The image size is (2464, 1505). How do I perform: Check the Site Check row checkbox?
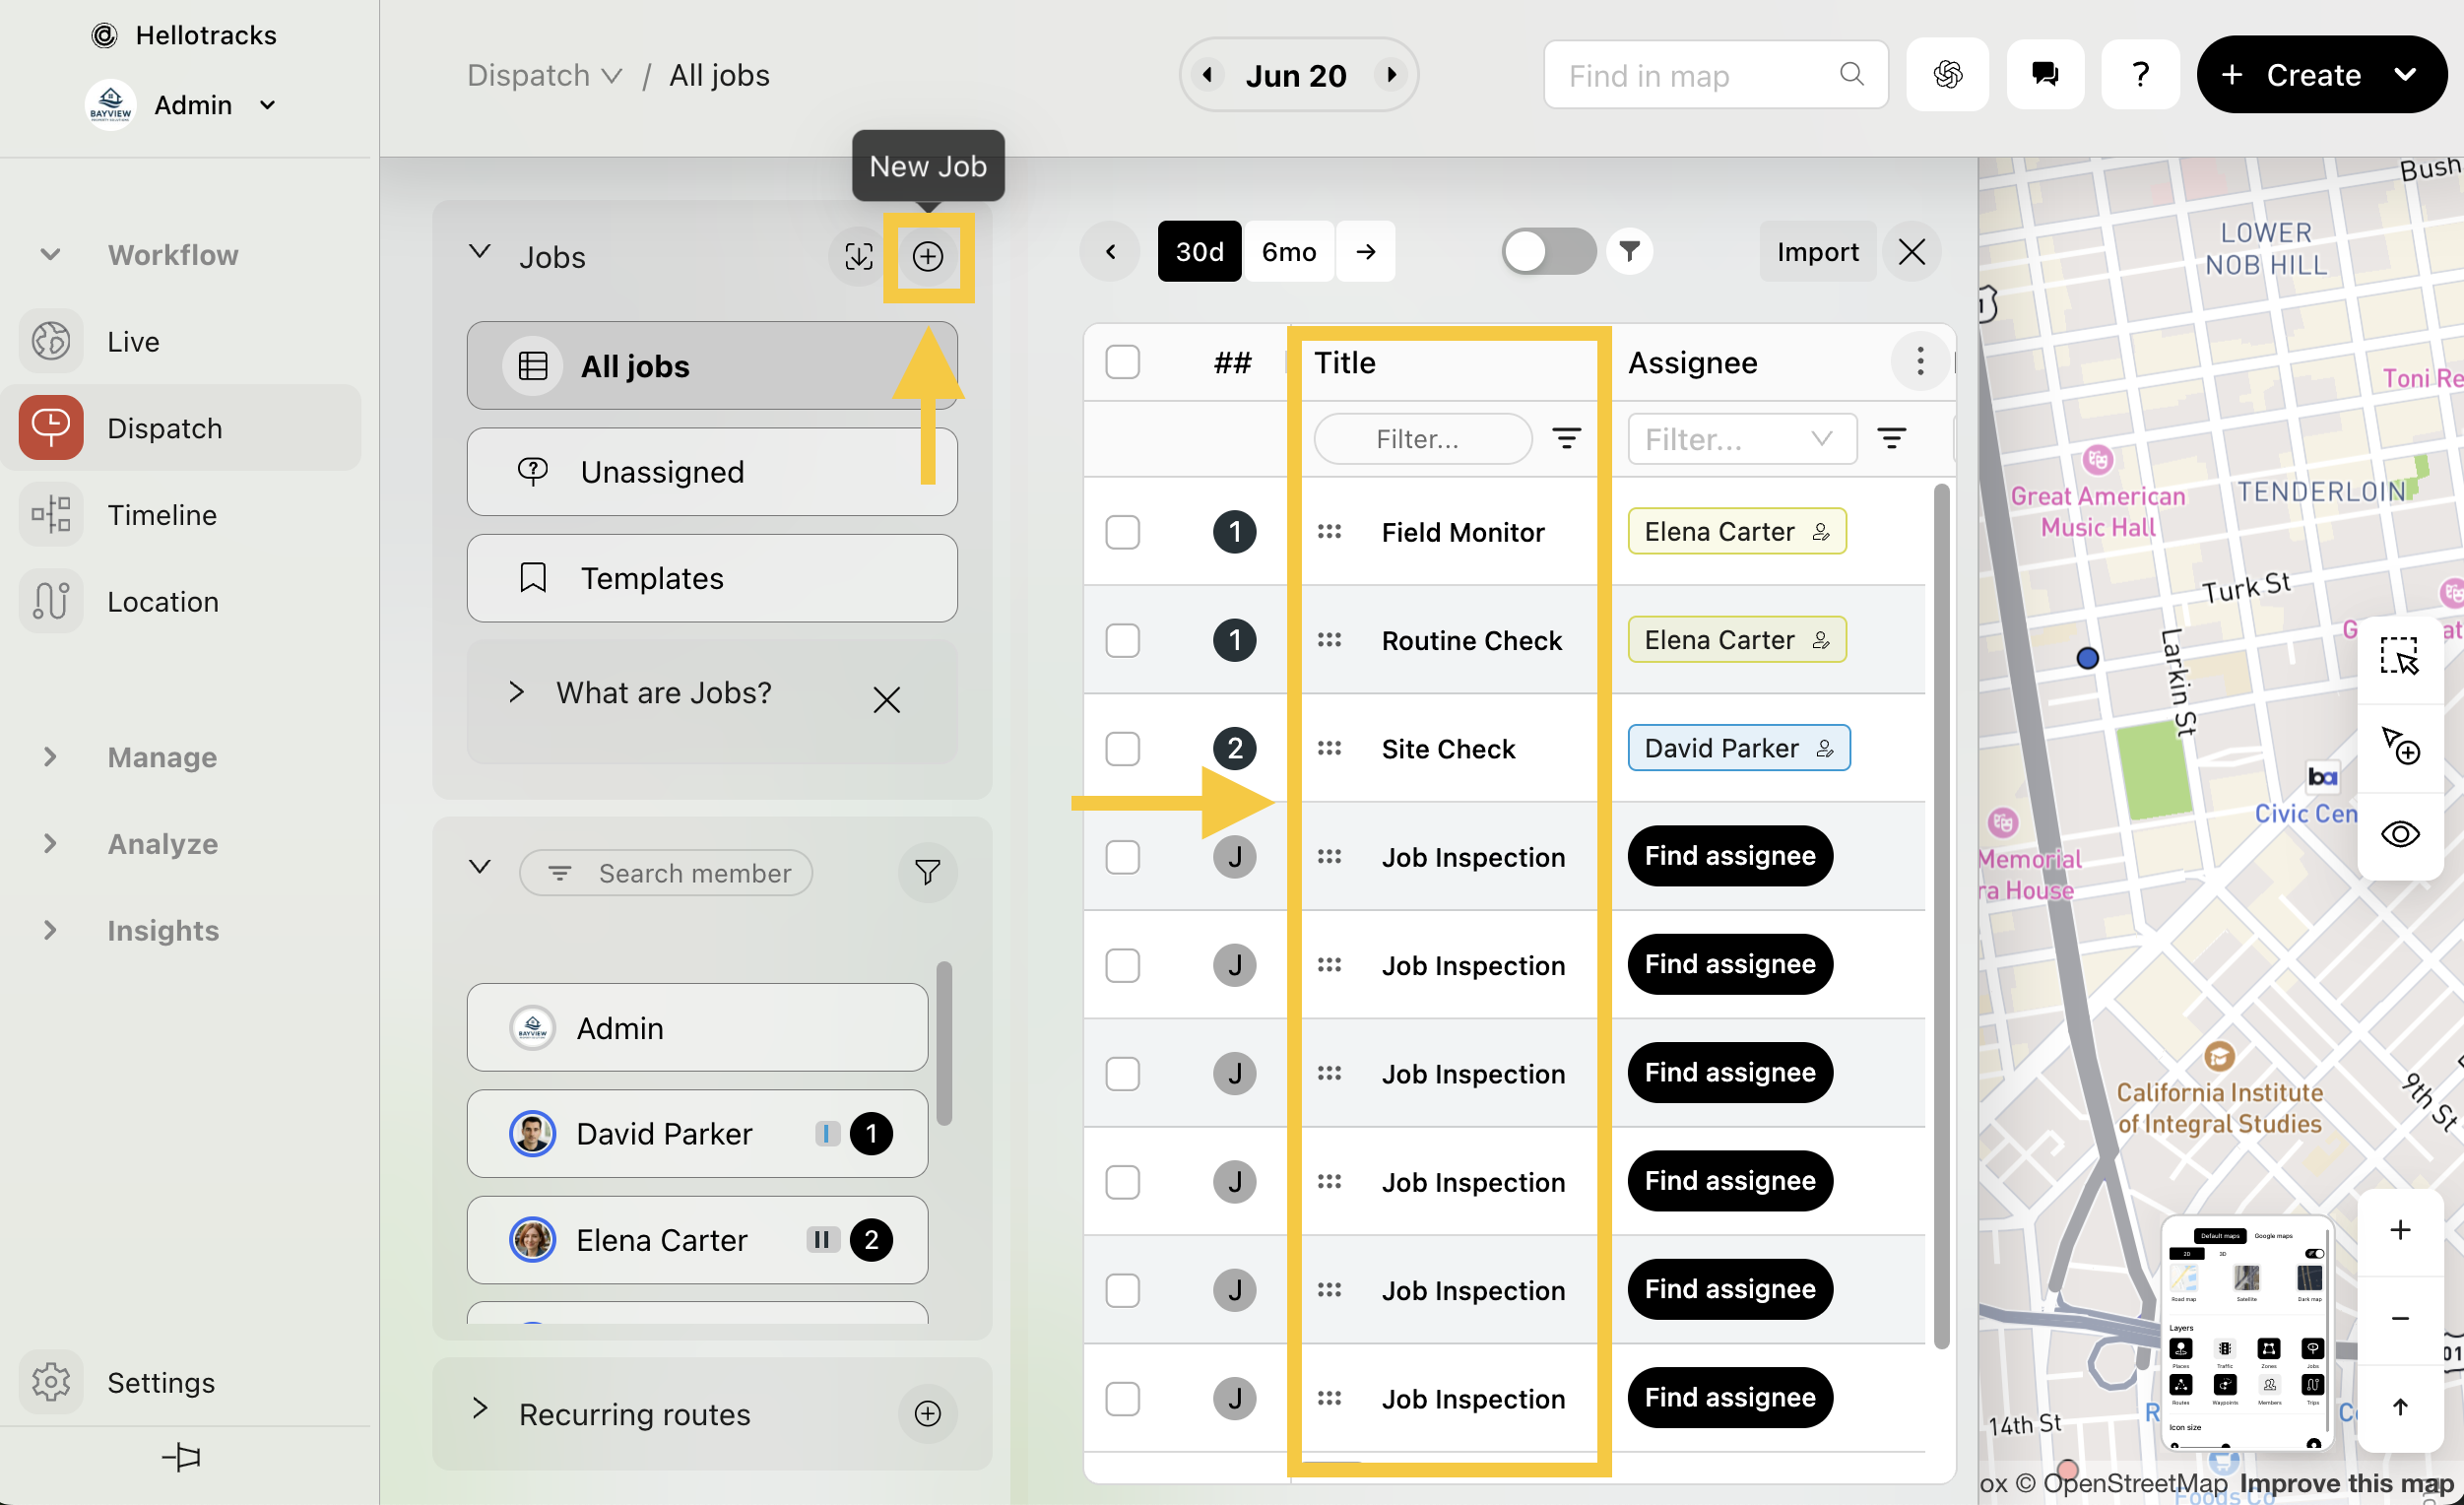1122,748
